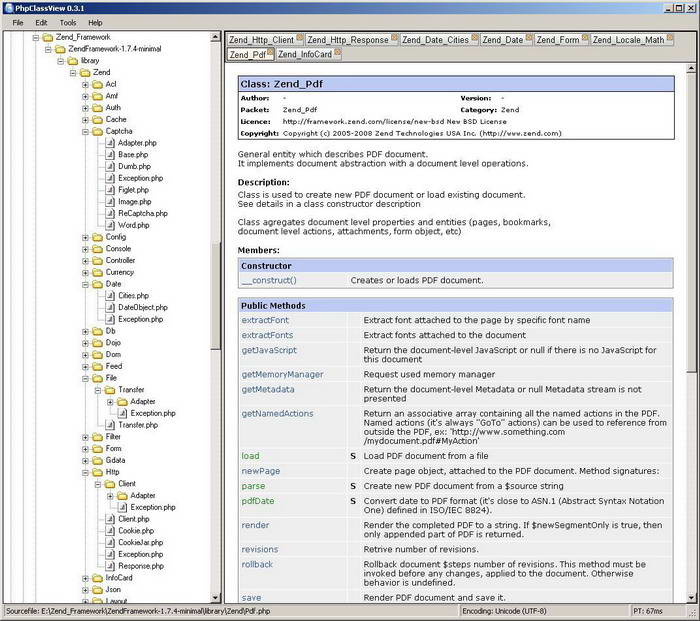Close the Zend_InfoCard tab using its icon
This screenshot has height=621, width=700.
tap(338, 54)
